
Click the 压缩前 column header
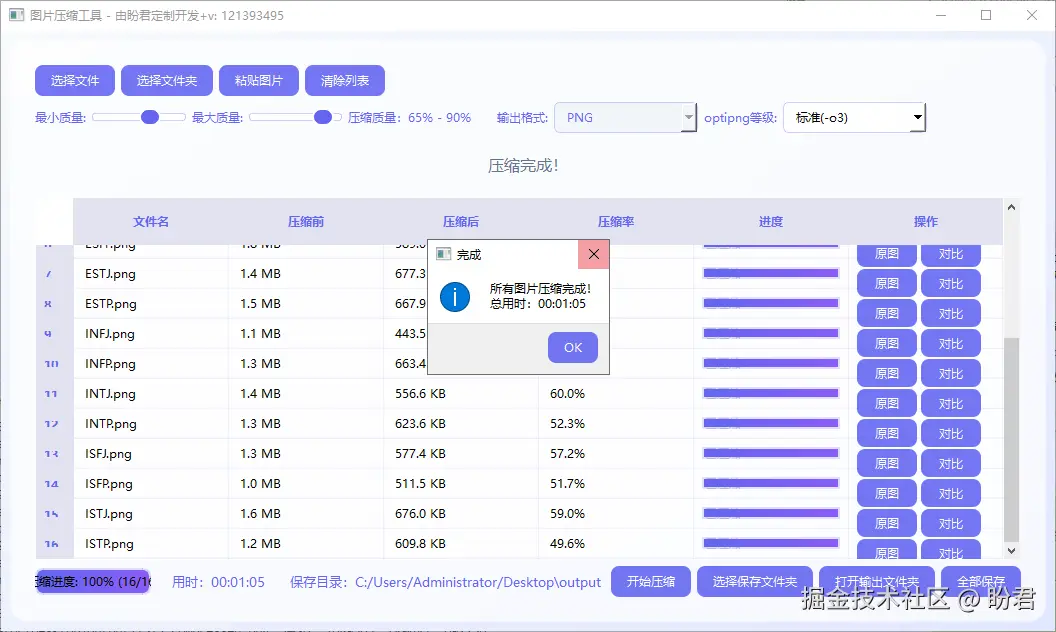tap(306, 222)
